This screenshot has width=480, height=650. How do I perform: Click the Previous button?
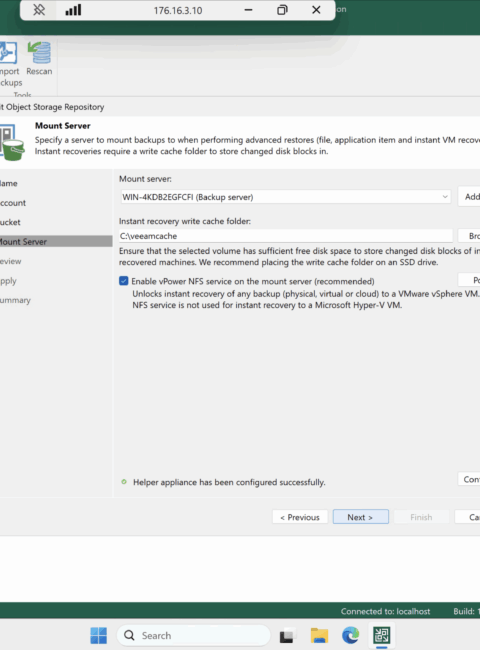(x=300, y=517)
